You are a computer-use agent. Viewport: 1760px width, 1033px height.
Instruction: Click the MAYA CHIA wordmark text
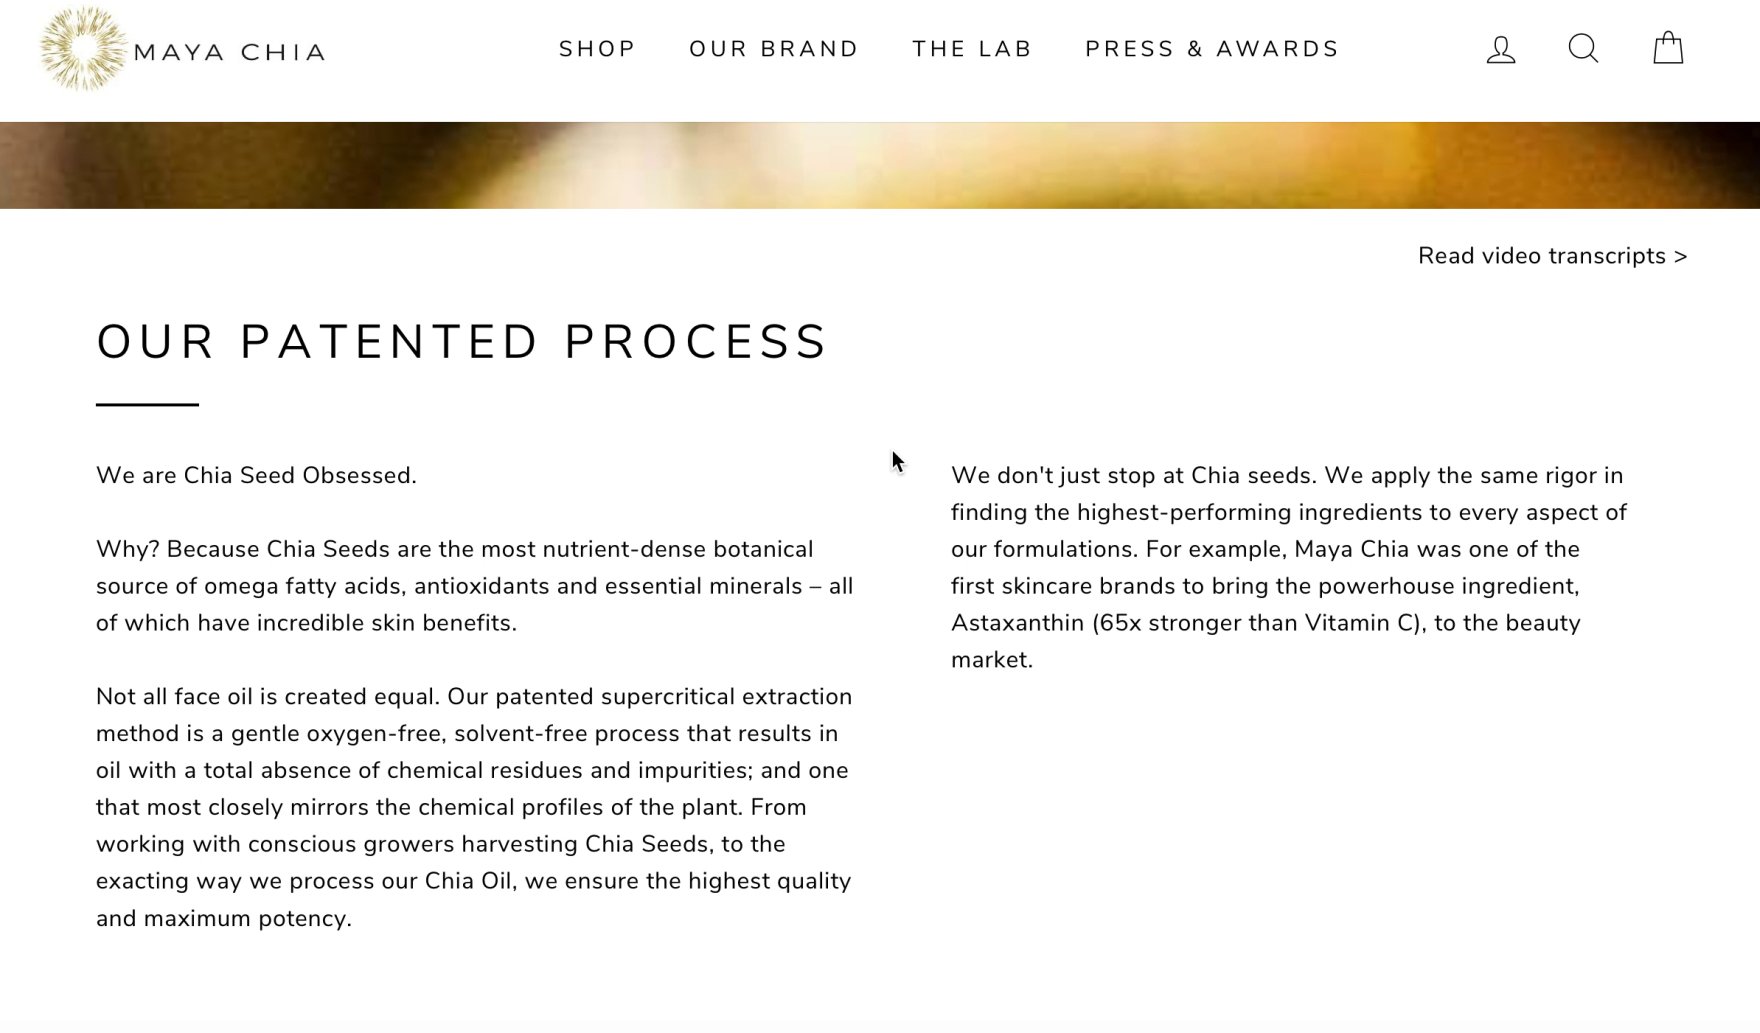pyautogui.click(x=230, y=52)
